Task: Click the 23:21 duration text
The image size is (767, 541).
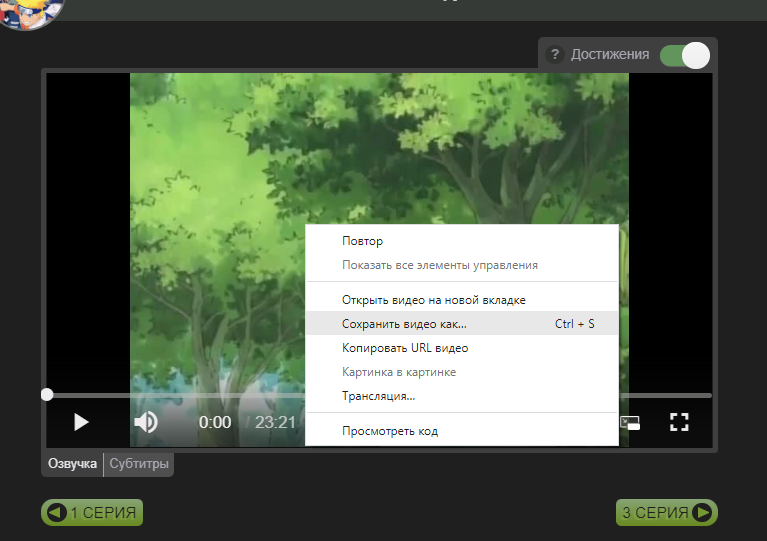Action: 275,422
